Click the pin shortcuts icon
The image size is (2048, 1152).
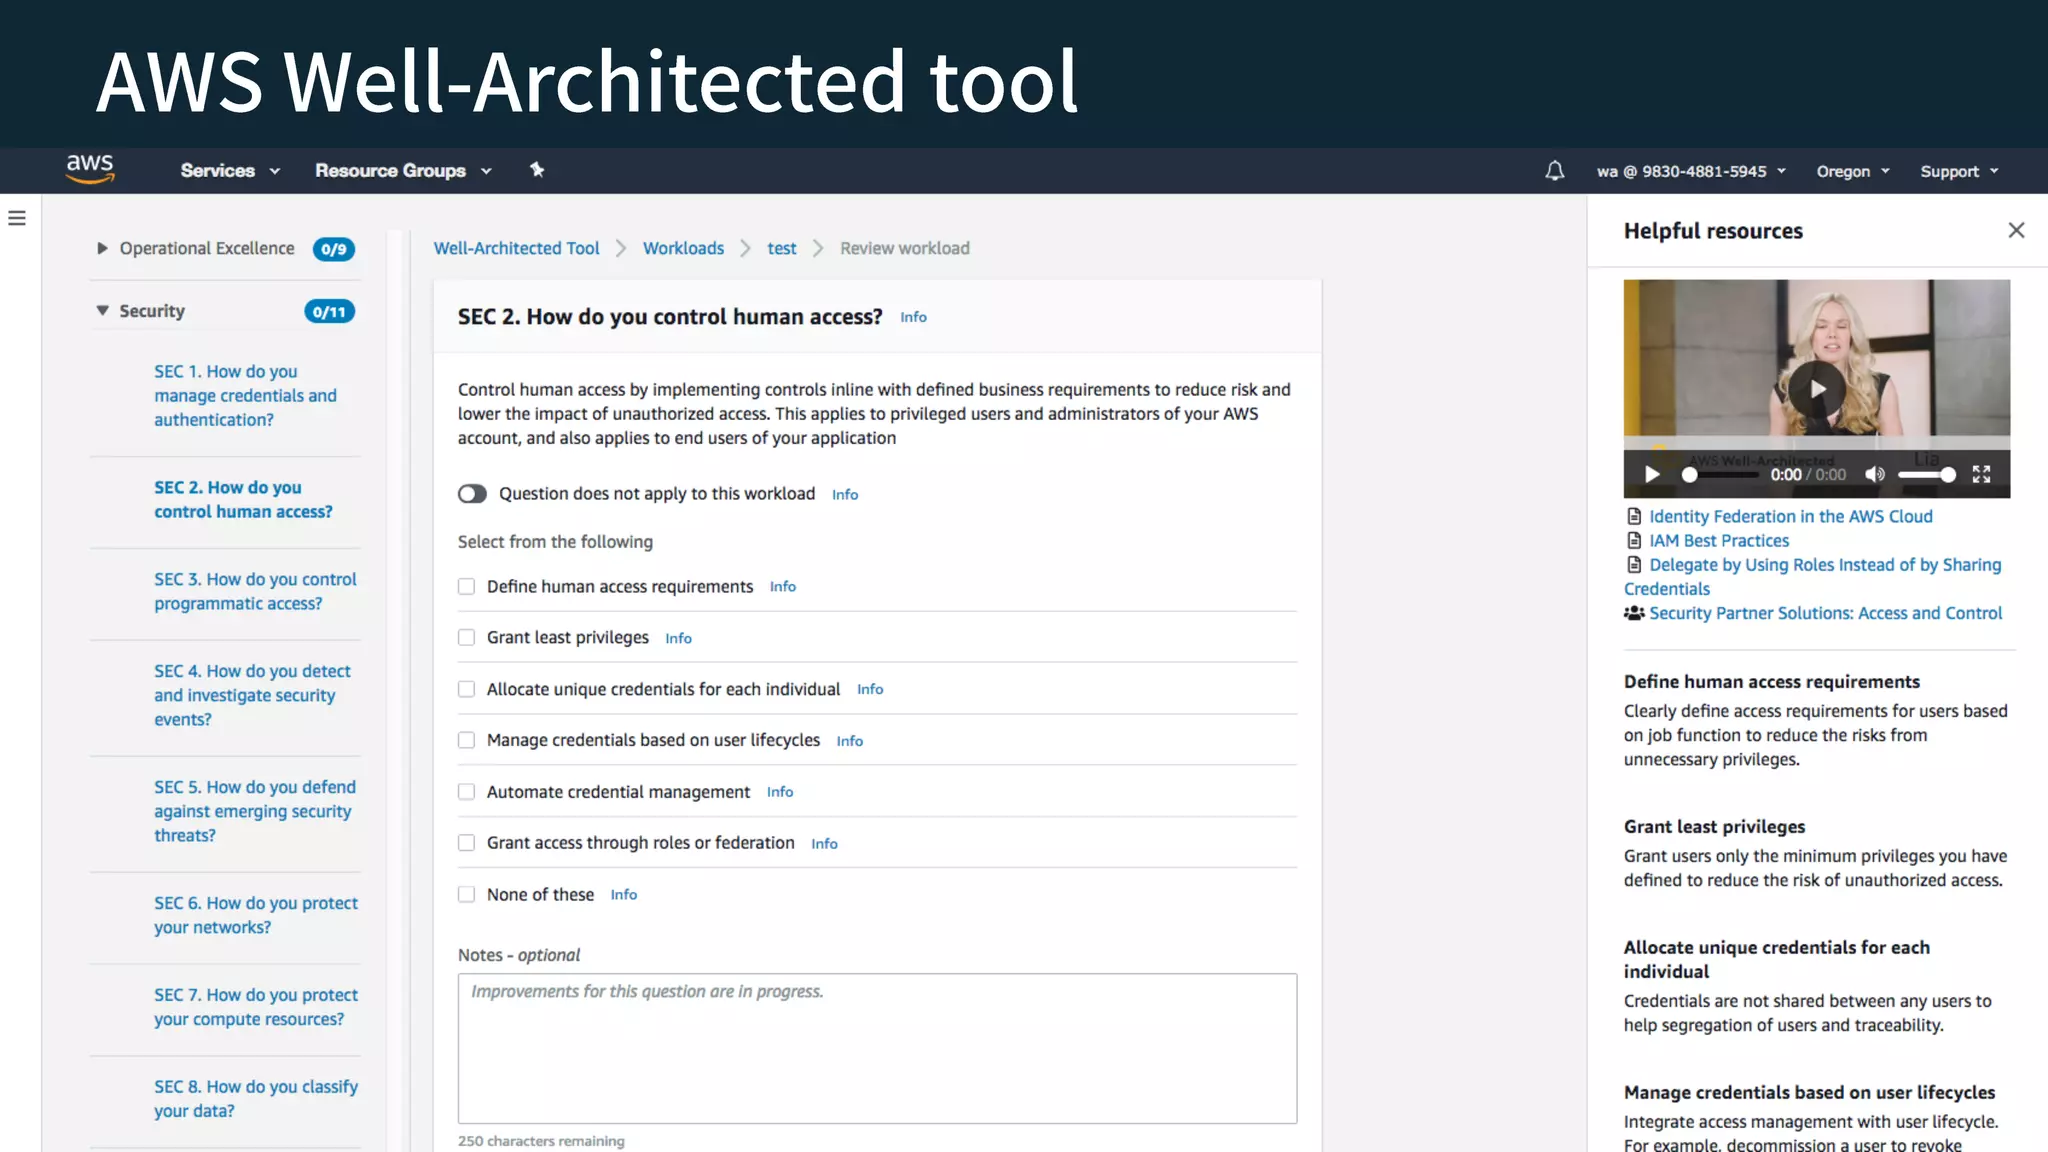pos(537,170)
